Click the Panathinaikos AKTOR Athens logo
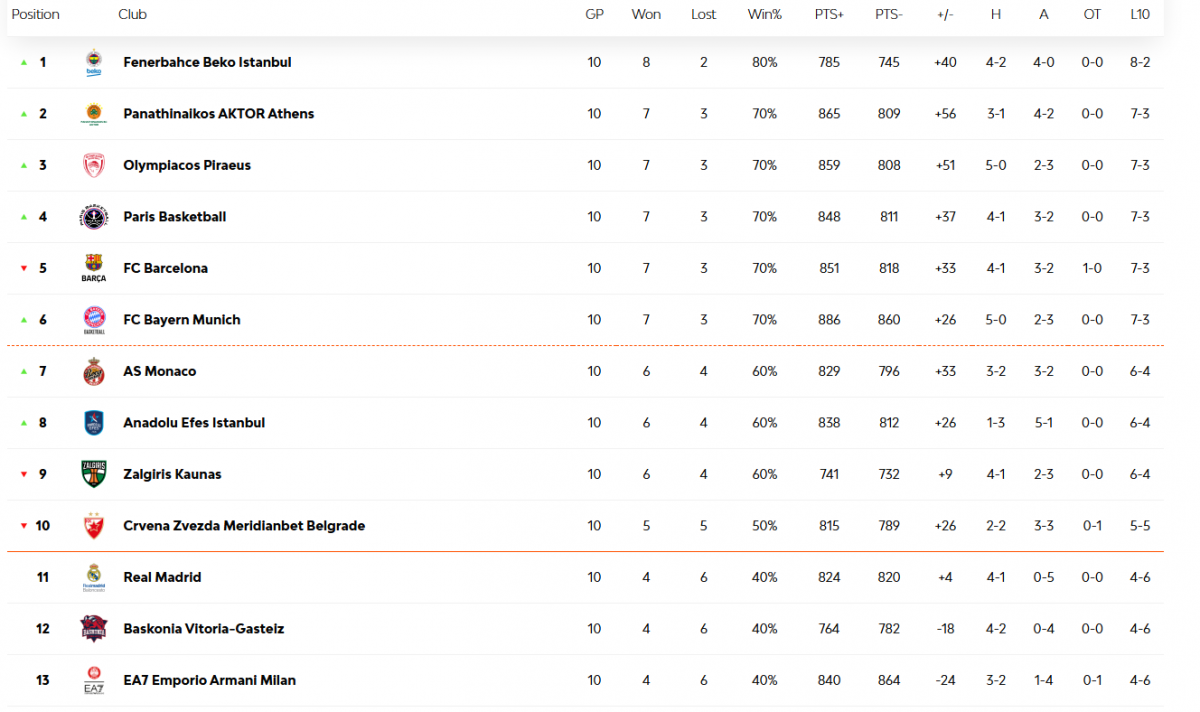 click(x=93, y=114)
